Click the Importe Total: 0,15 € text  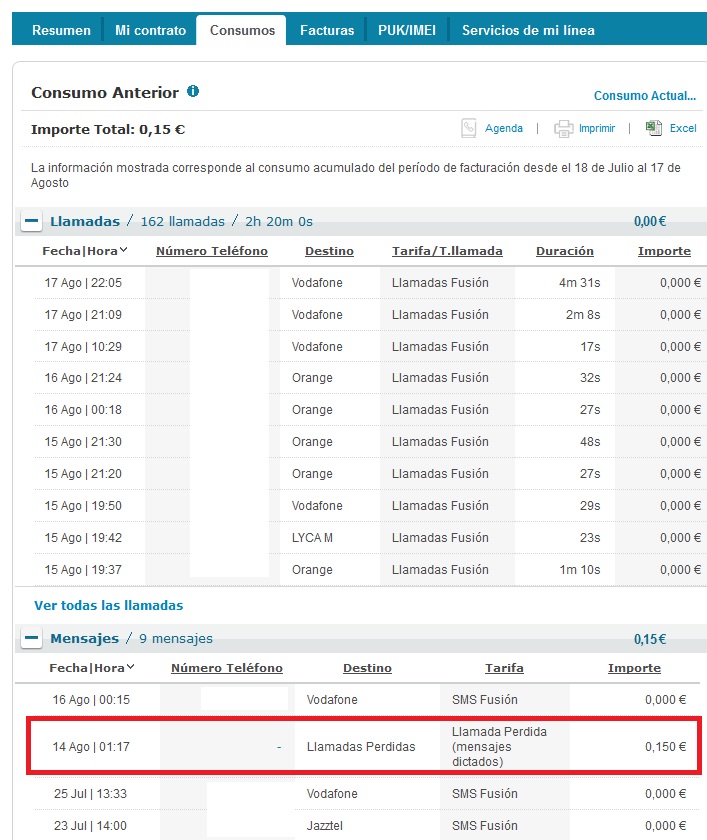[108, 130]
